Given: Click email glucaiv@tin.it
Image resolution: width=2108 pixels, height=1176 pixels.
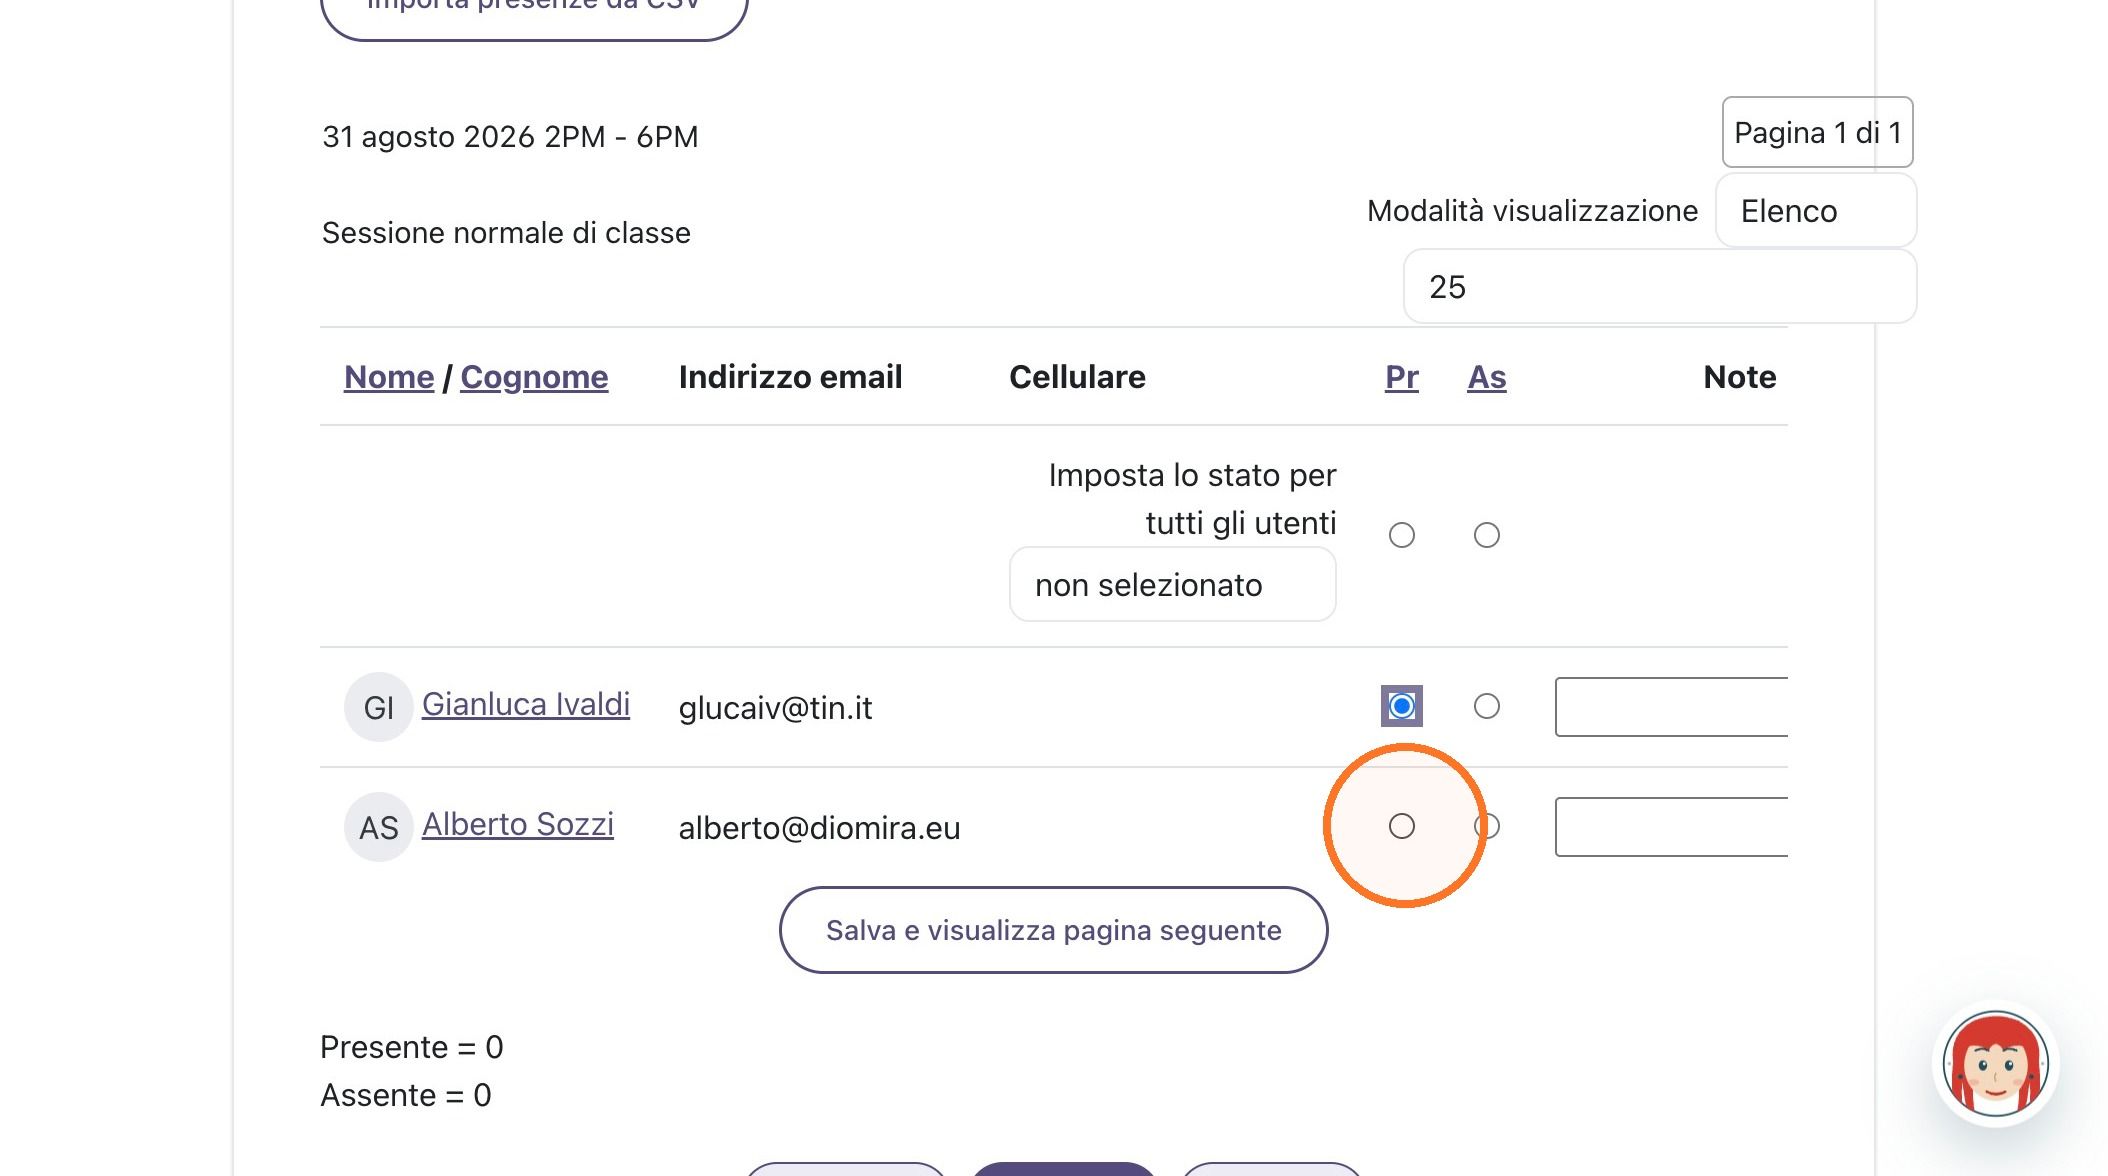Looking at the screenshot, I should (775, 708).
